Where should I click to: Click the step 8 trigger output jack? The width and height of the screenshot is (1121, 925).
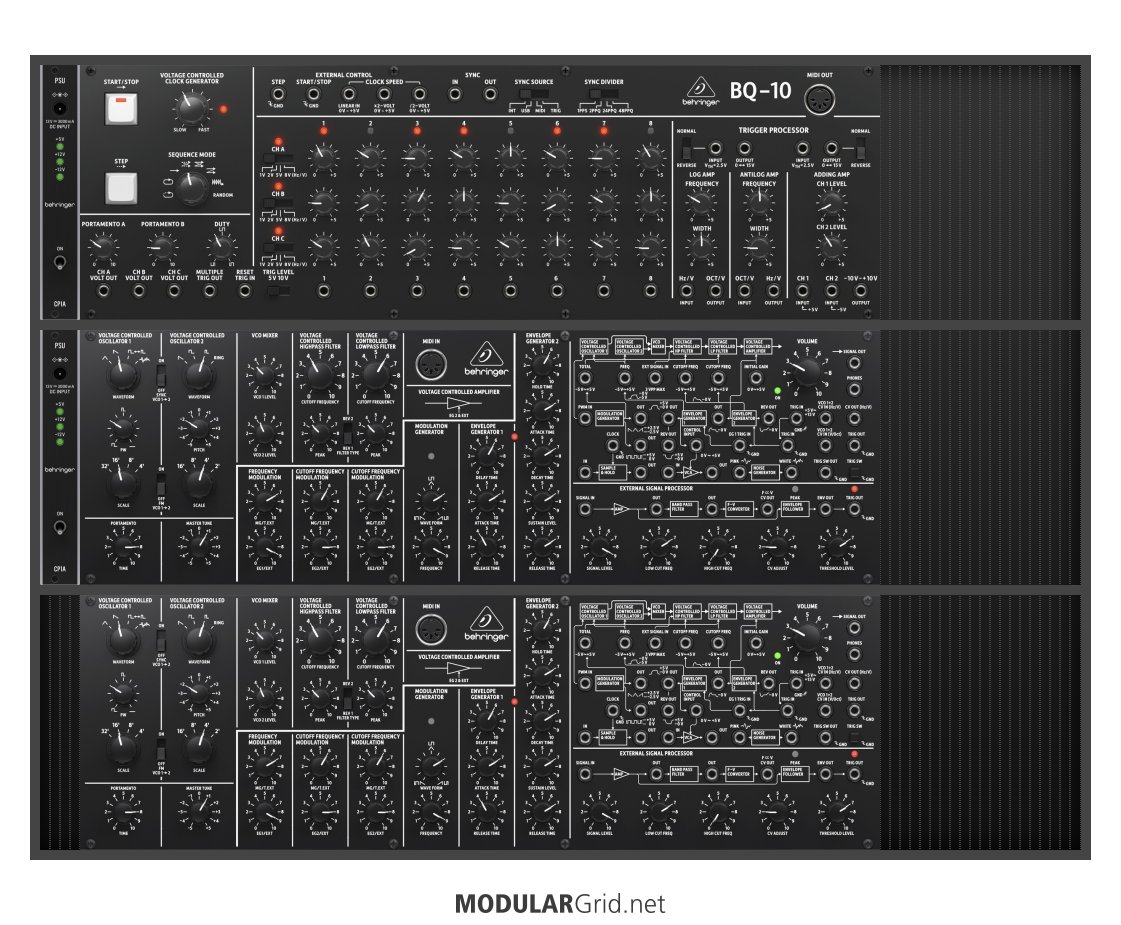[650, 291]
